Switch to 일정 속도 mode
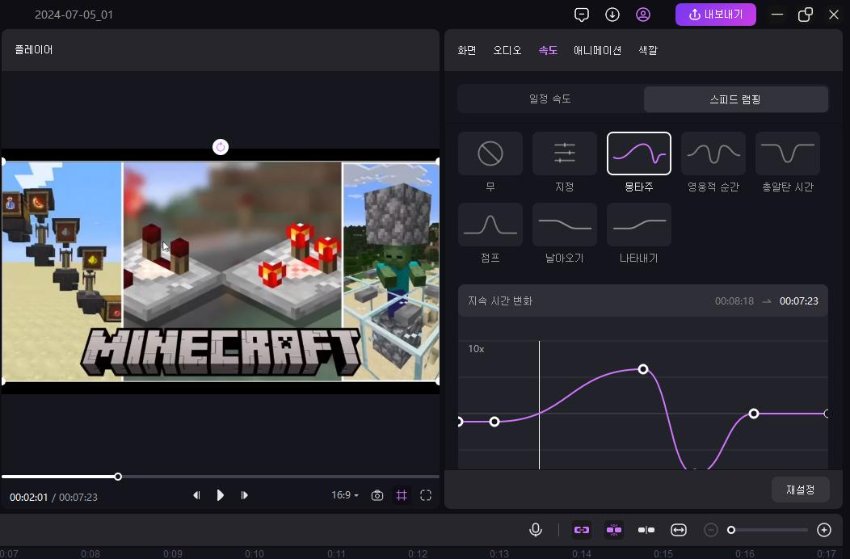This screenshot has height=559, width=850. pos(550,99)
